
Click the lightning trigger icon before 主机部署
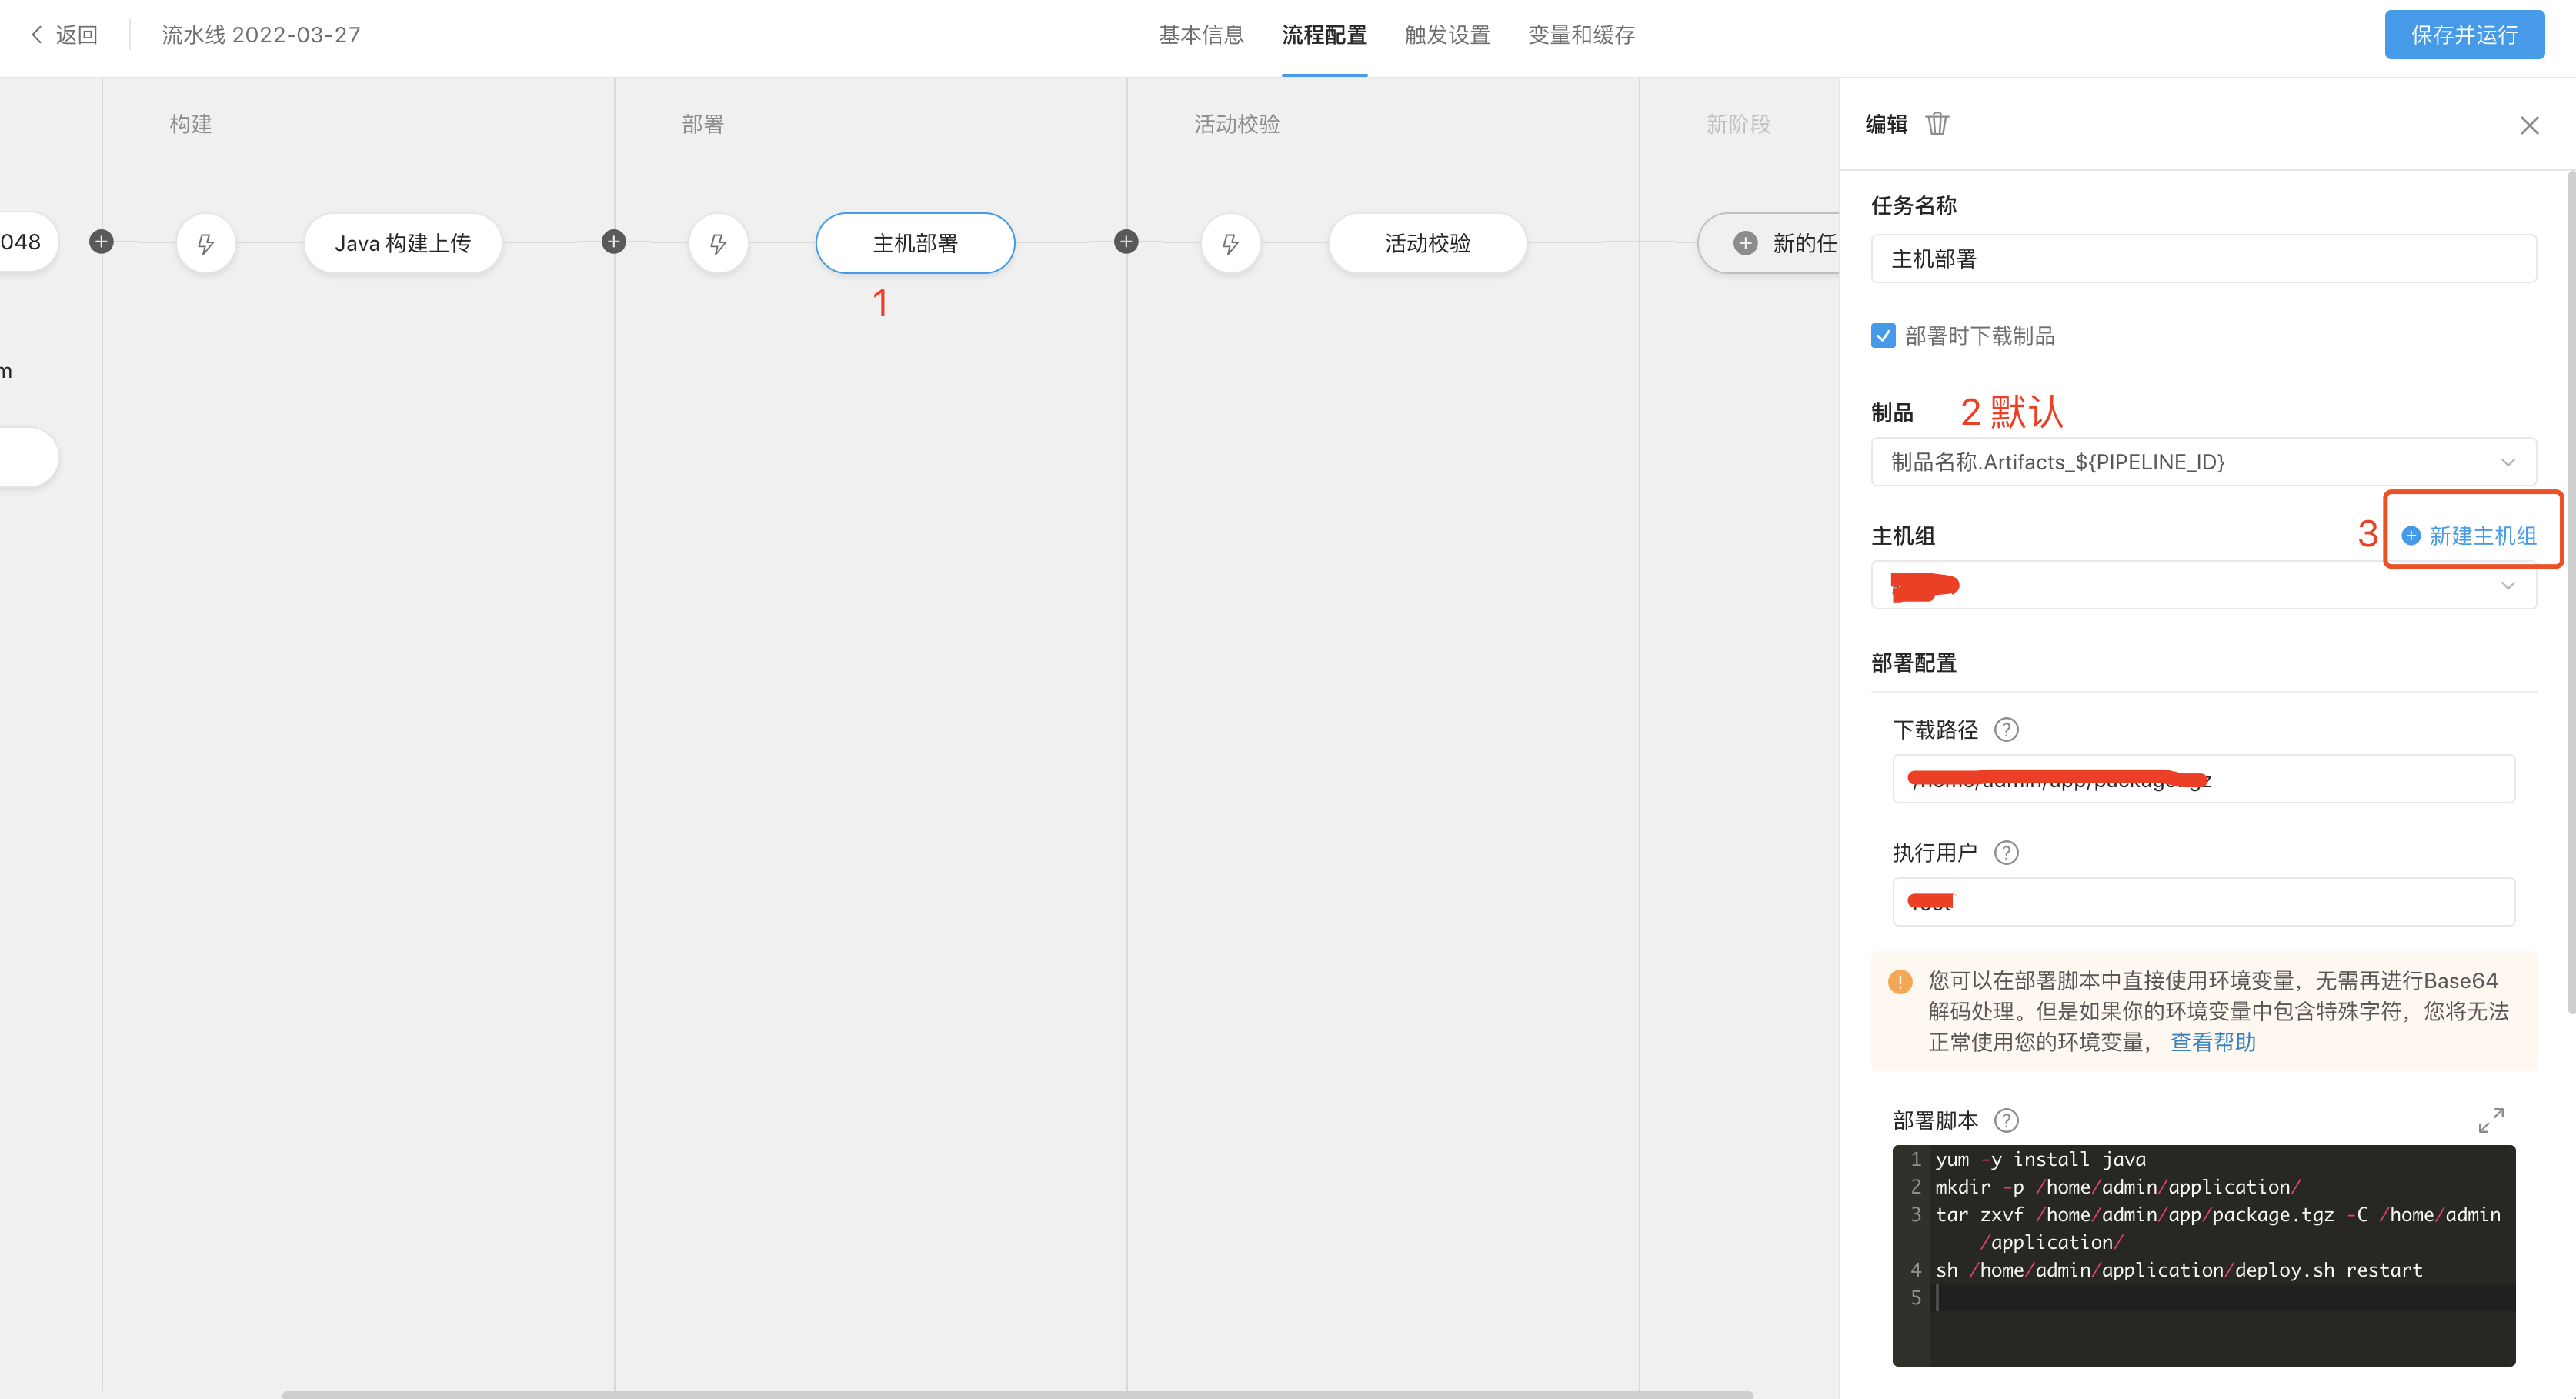pyautogui.click(x=718, y=243)
